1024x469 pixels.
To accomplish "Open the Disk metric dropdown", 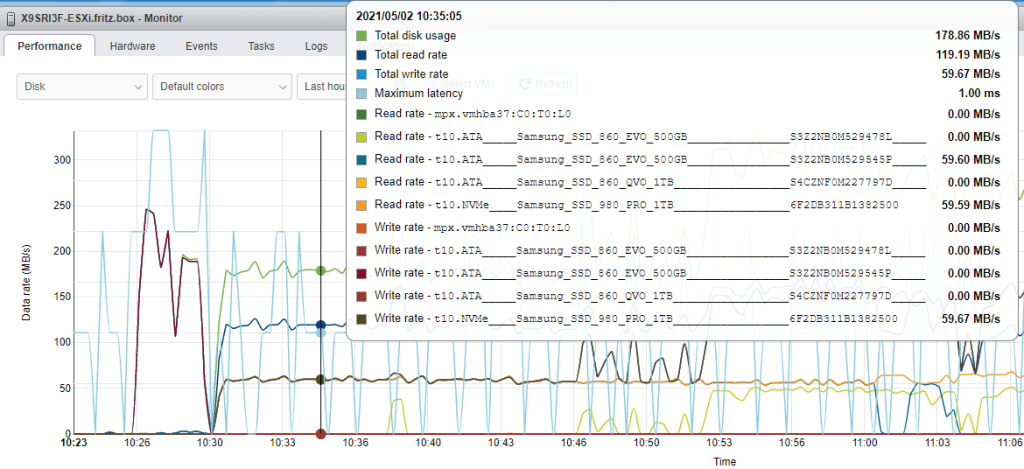I will pos(82,86).
